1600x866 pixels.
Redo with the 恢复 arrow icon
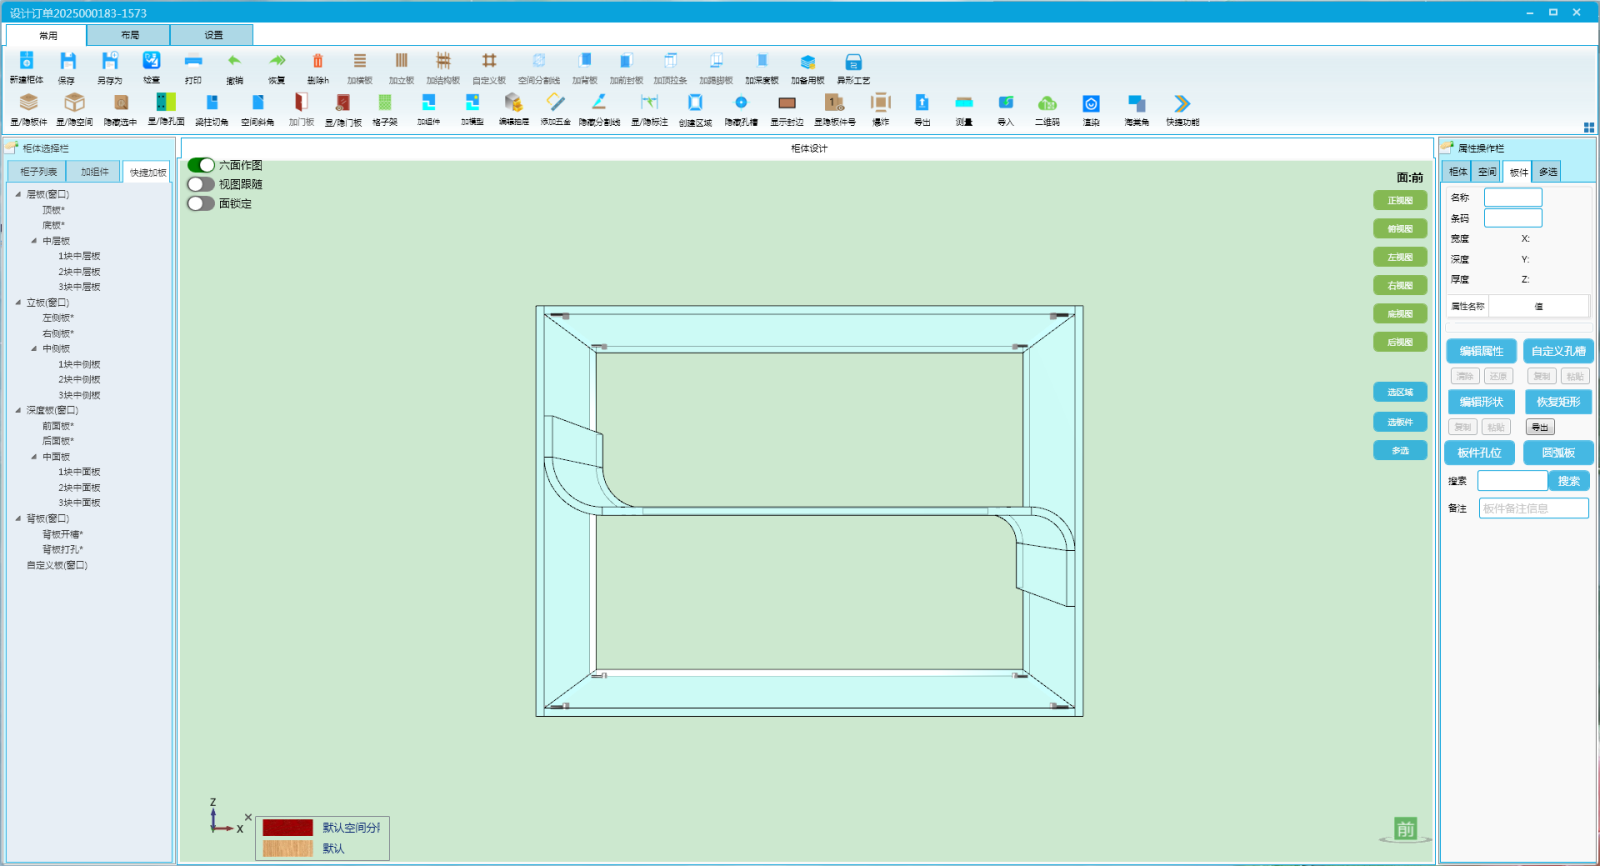(x=277, y=62)
